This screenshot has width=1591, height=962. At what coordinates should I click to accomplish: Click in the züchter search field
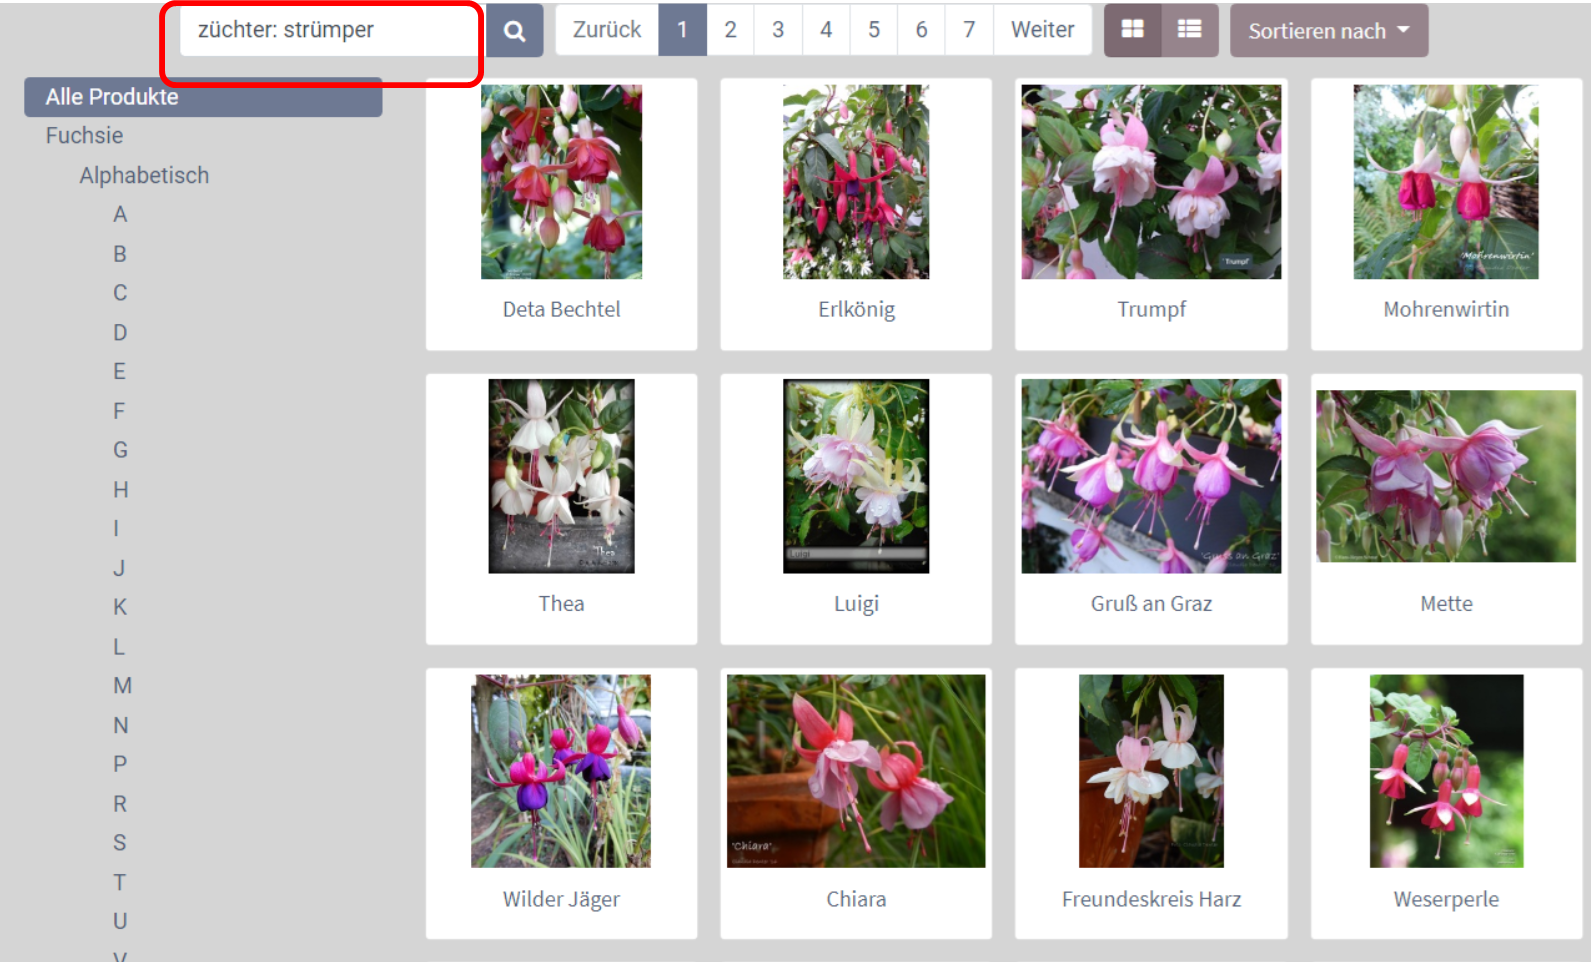click(325, 31)
